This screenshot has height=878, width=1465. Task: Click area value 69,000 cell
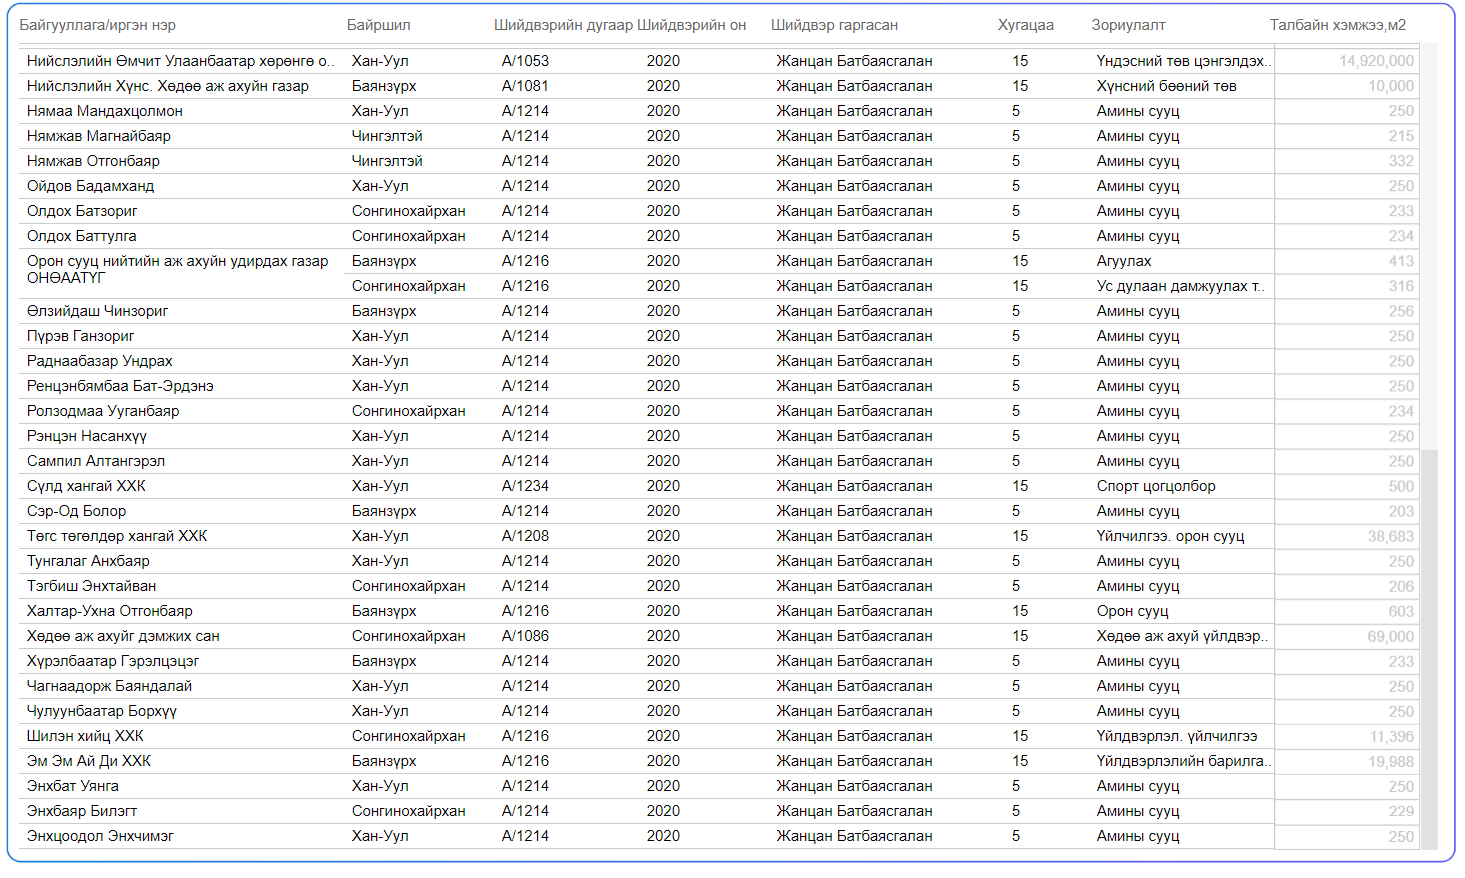point(1389,636)
